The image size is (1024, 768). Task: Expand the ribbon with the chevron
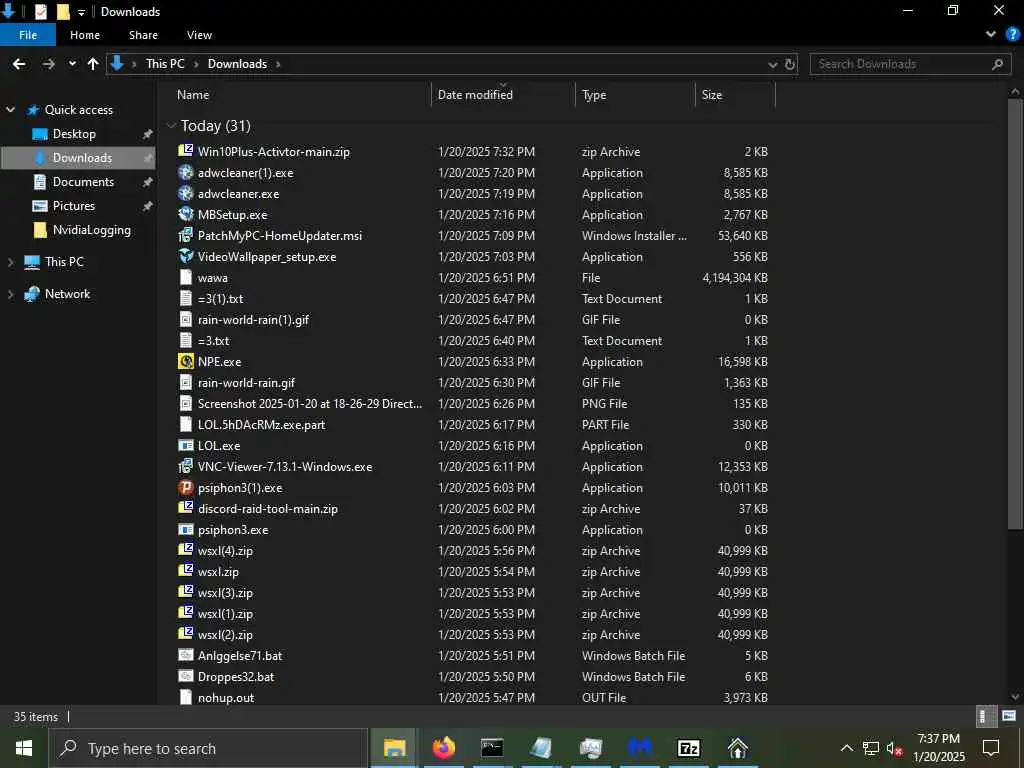(991, 35)
